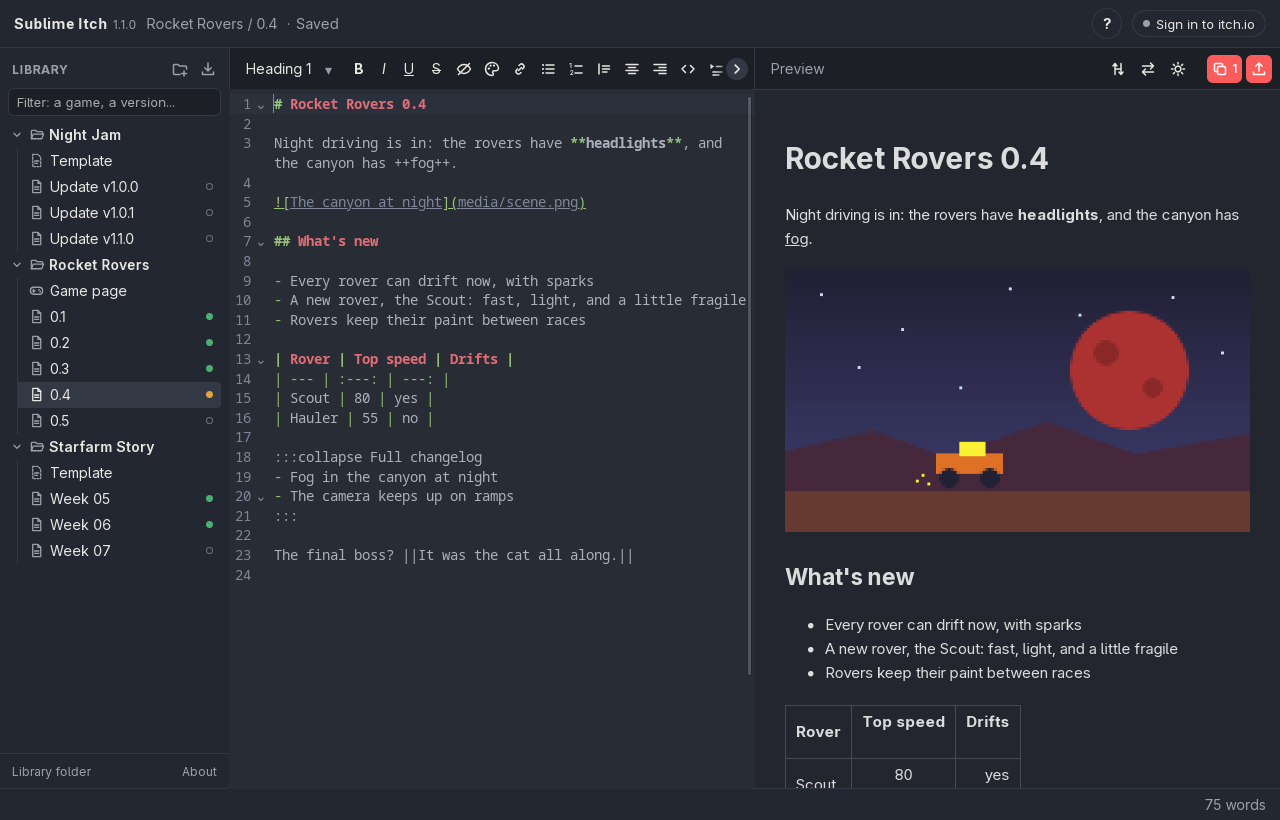Select version 0.5 under Rocket Rovers
1280x820 pixels.
point(120,421)
